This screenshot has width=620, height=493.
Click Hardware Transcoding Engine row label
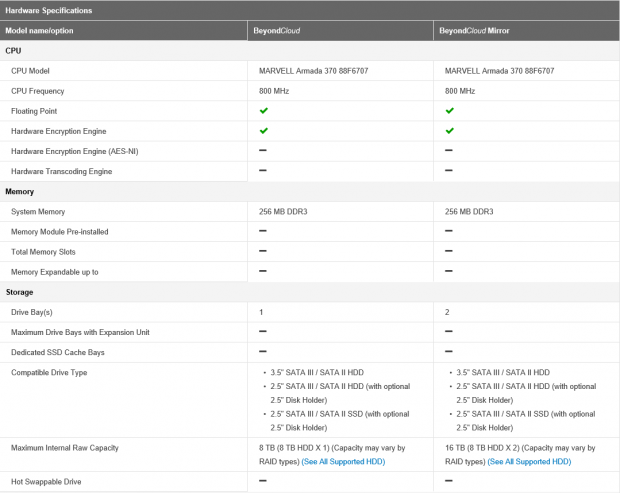[62, 172]
